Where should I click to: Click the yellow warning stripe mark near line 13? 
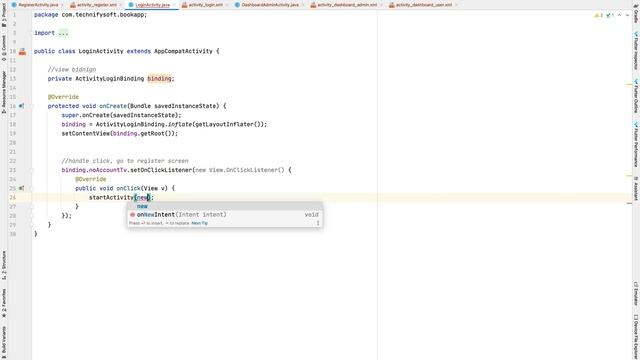click(629, 84)
